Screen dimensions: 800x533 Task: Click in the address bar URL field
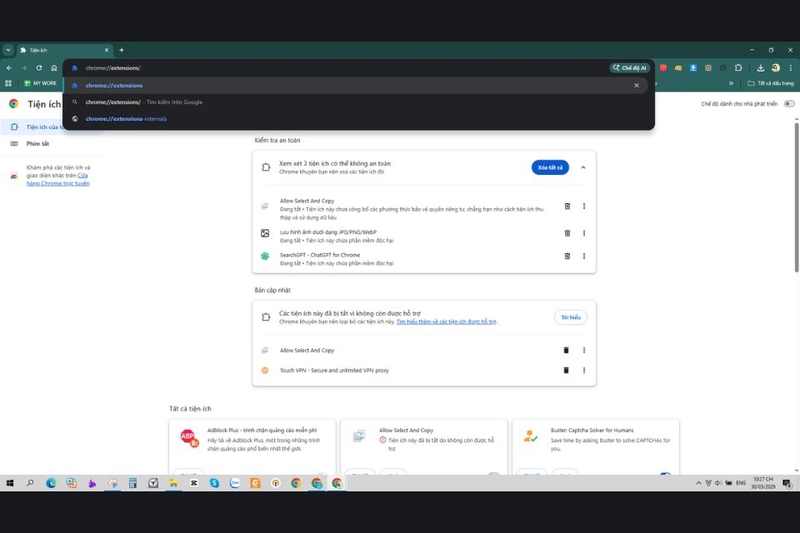point(337,68)
